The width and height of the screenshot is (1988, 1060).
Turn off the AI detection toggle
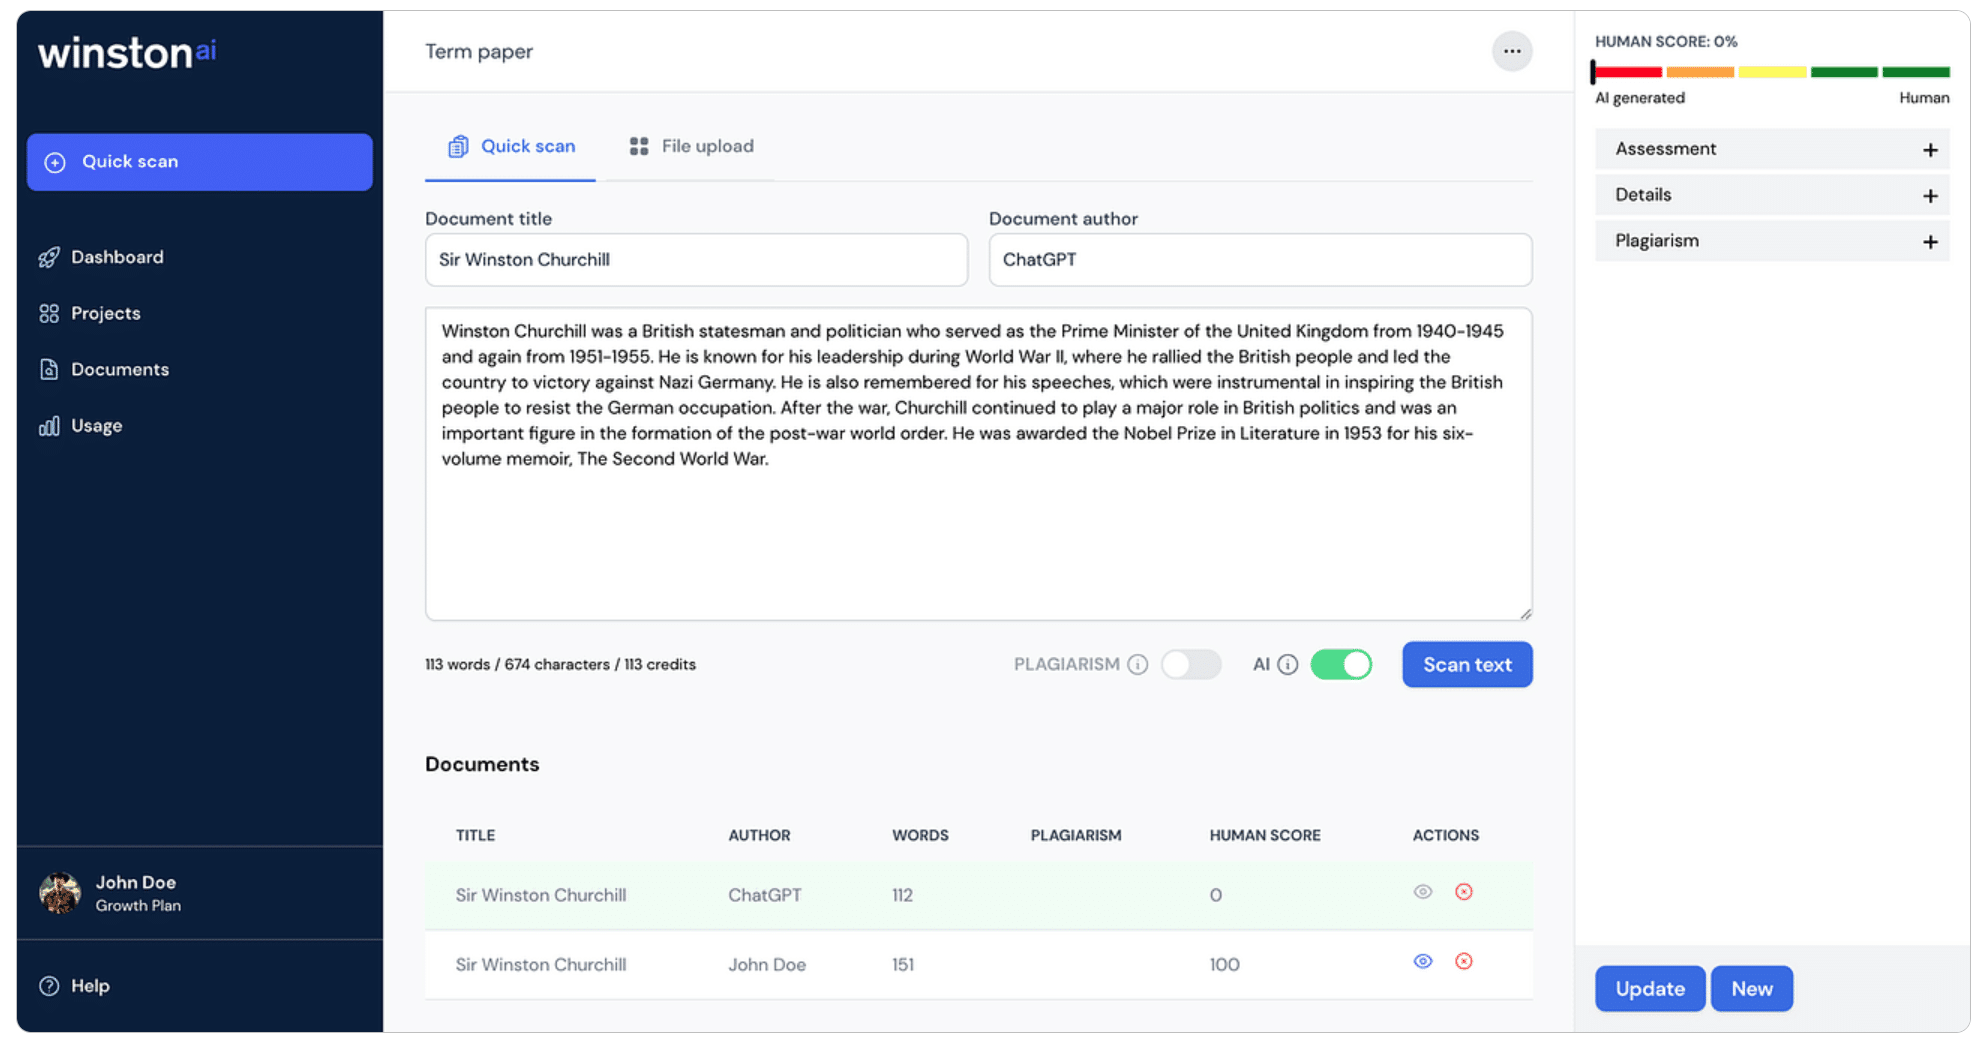pos(1341,664)
